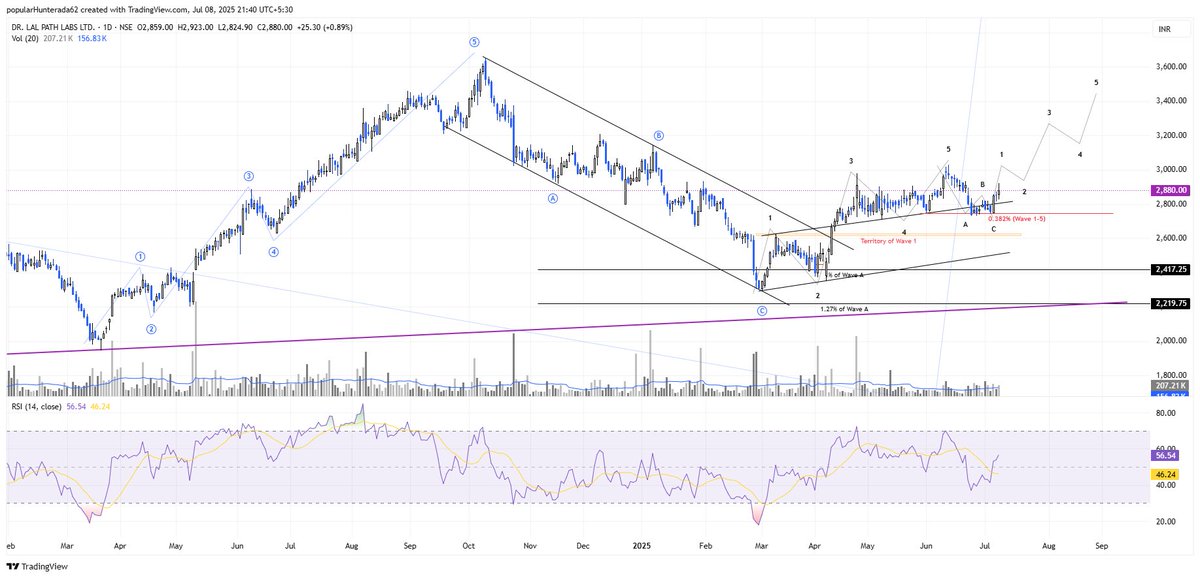This screenshot has width=1200, height=578.
Task: Click the uncircled C corrective wave label
Action: [x=993, y=229]
